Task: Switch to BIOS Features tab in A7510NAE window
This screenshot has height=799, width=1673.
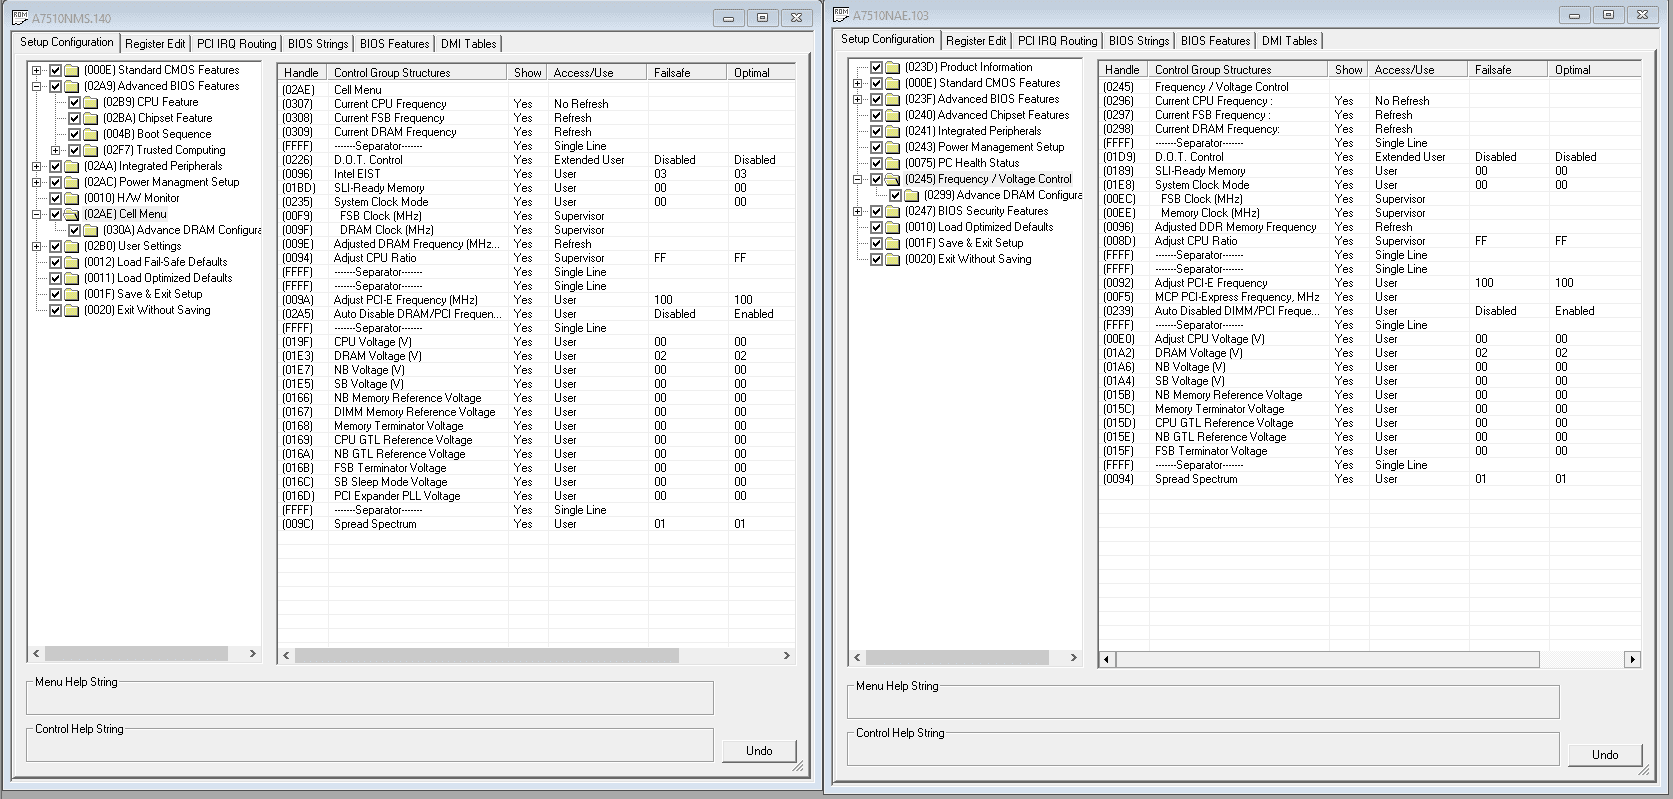Action: pyautogui.click(x=1215, y=41)
